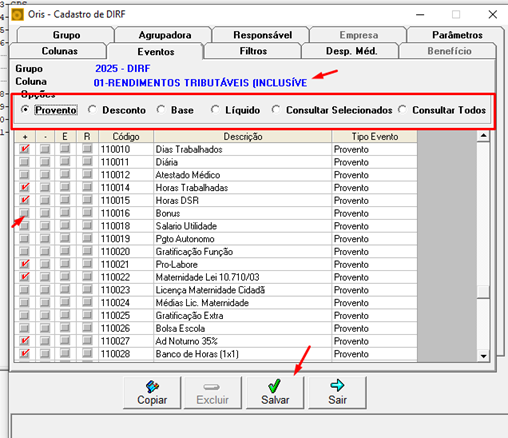
Task: Click the scrollbar up arrow of event list
Action: tap(483, 136)
